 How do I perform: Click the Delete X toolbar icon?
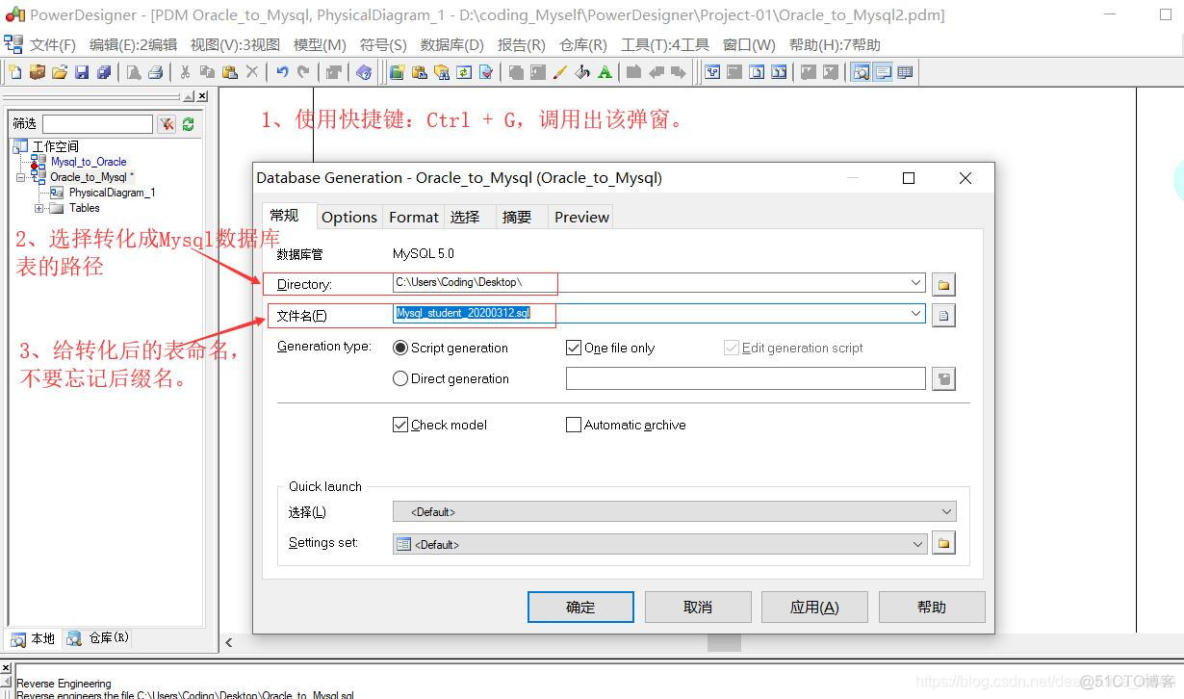251,72
